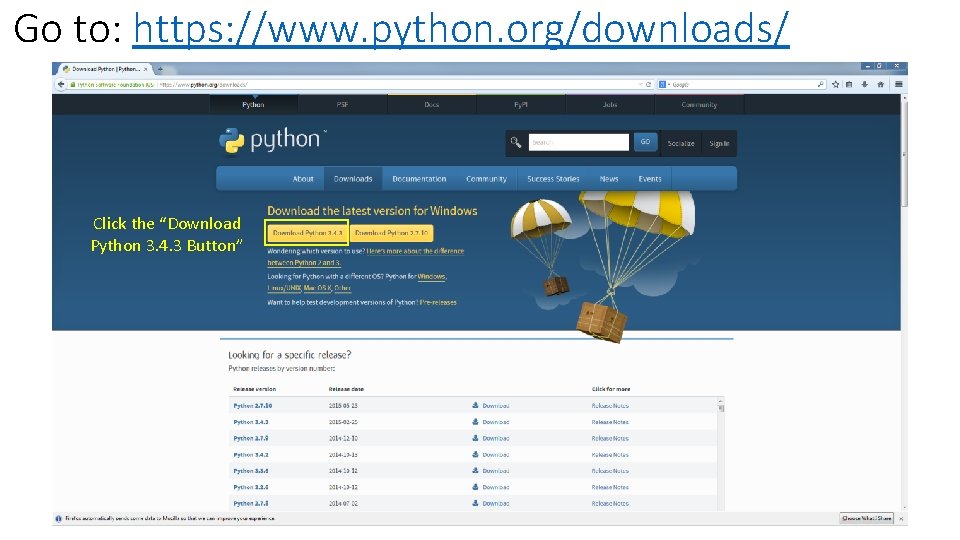The height and width of the screenshot is (540, 960).
Task: Follow the Mac OS X link
Action: [317, 288]
